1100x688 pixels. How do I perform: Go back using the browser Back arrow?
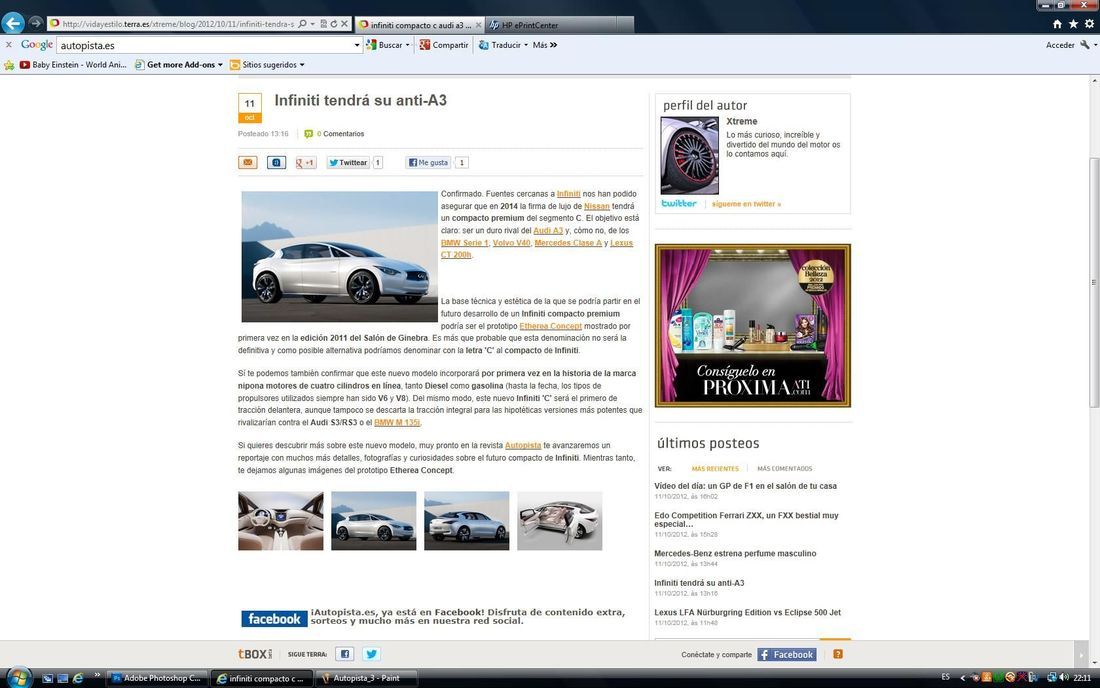pos(13,23)
